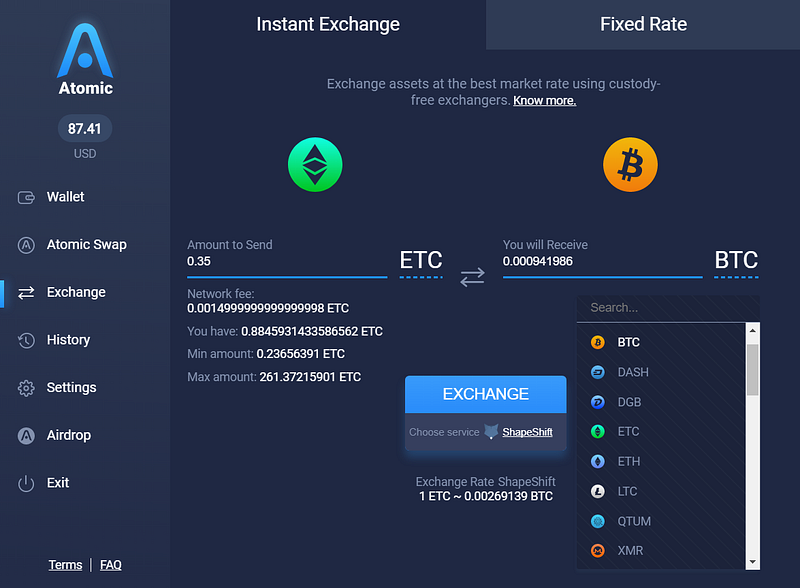Click the Network fee value

(268, 308)
